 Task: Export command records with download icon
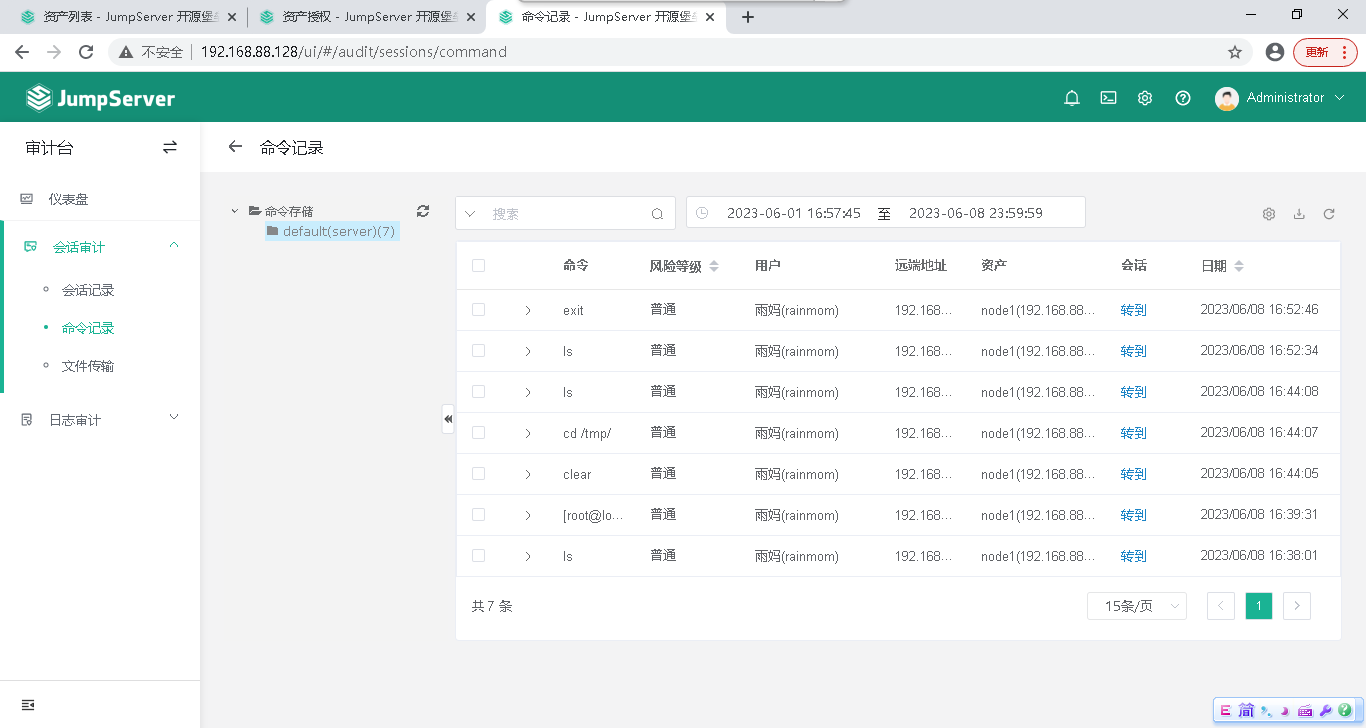tap(1299, 214)
